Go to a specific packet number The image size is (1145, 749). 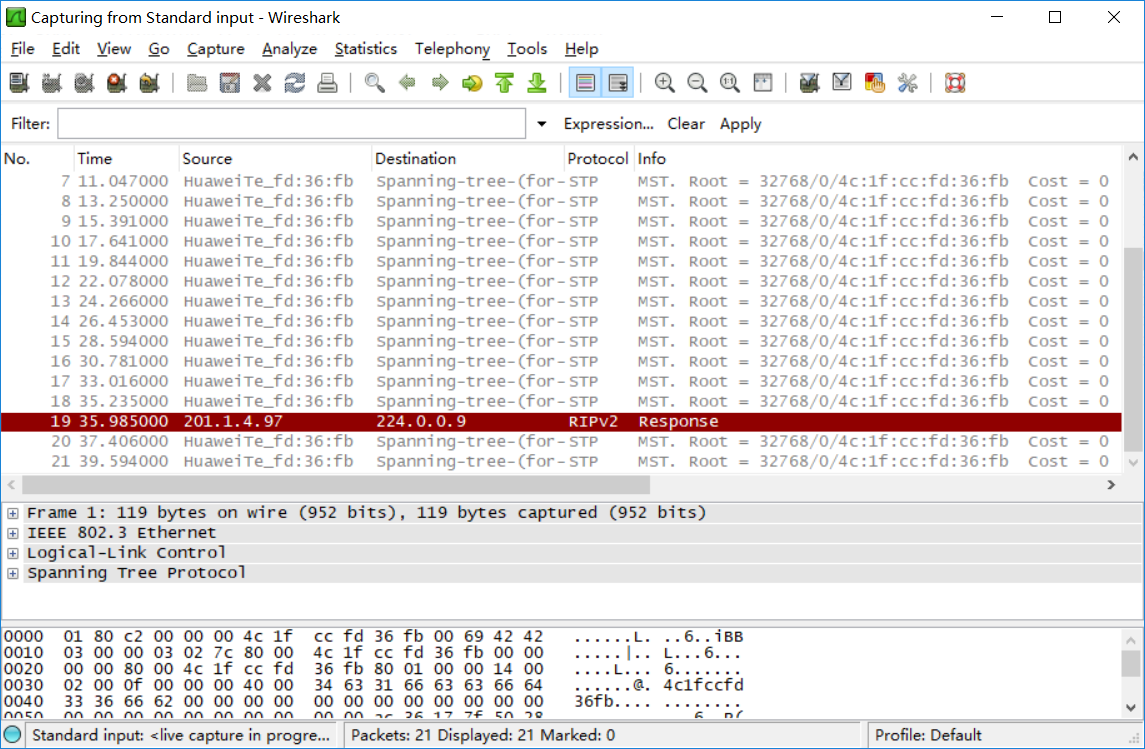[x=472, y=82]
